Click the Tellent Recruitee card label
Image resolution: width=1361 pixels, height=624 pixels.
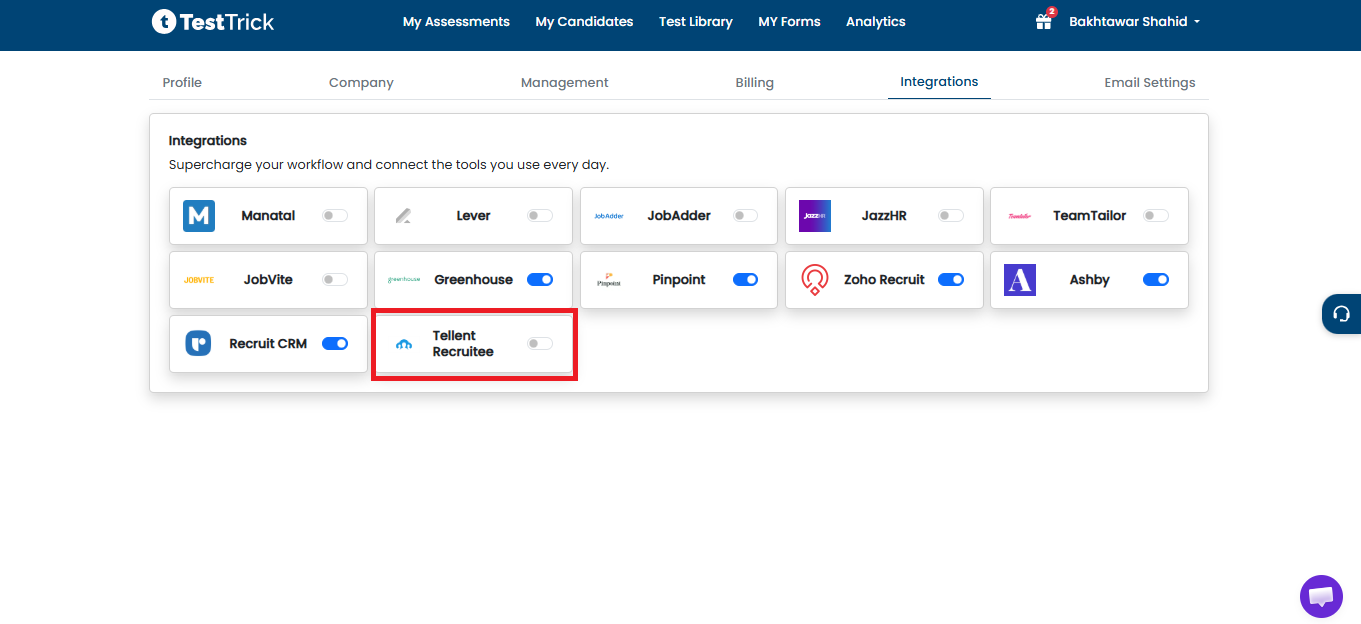(463, 344)
